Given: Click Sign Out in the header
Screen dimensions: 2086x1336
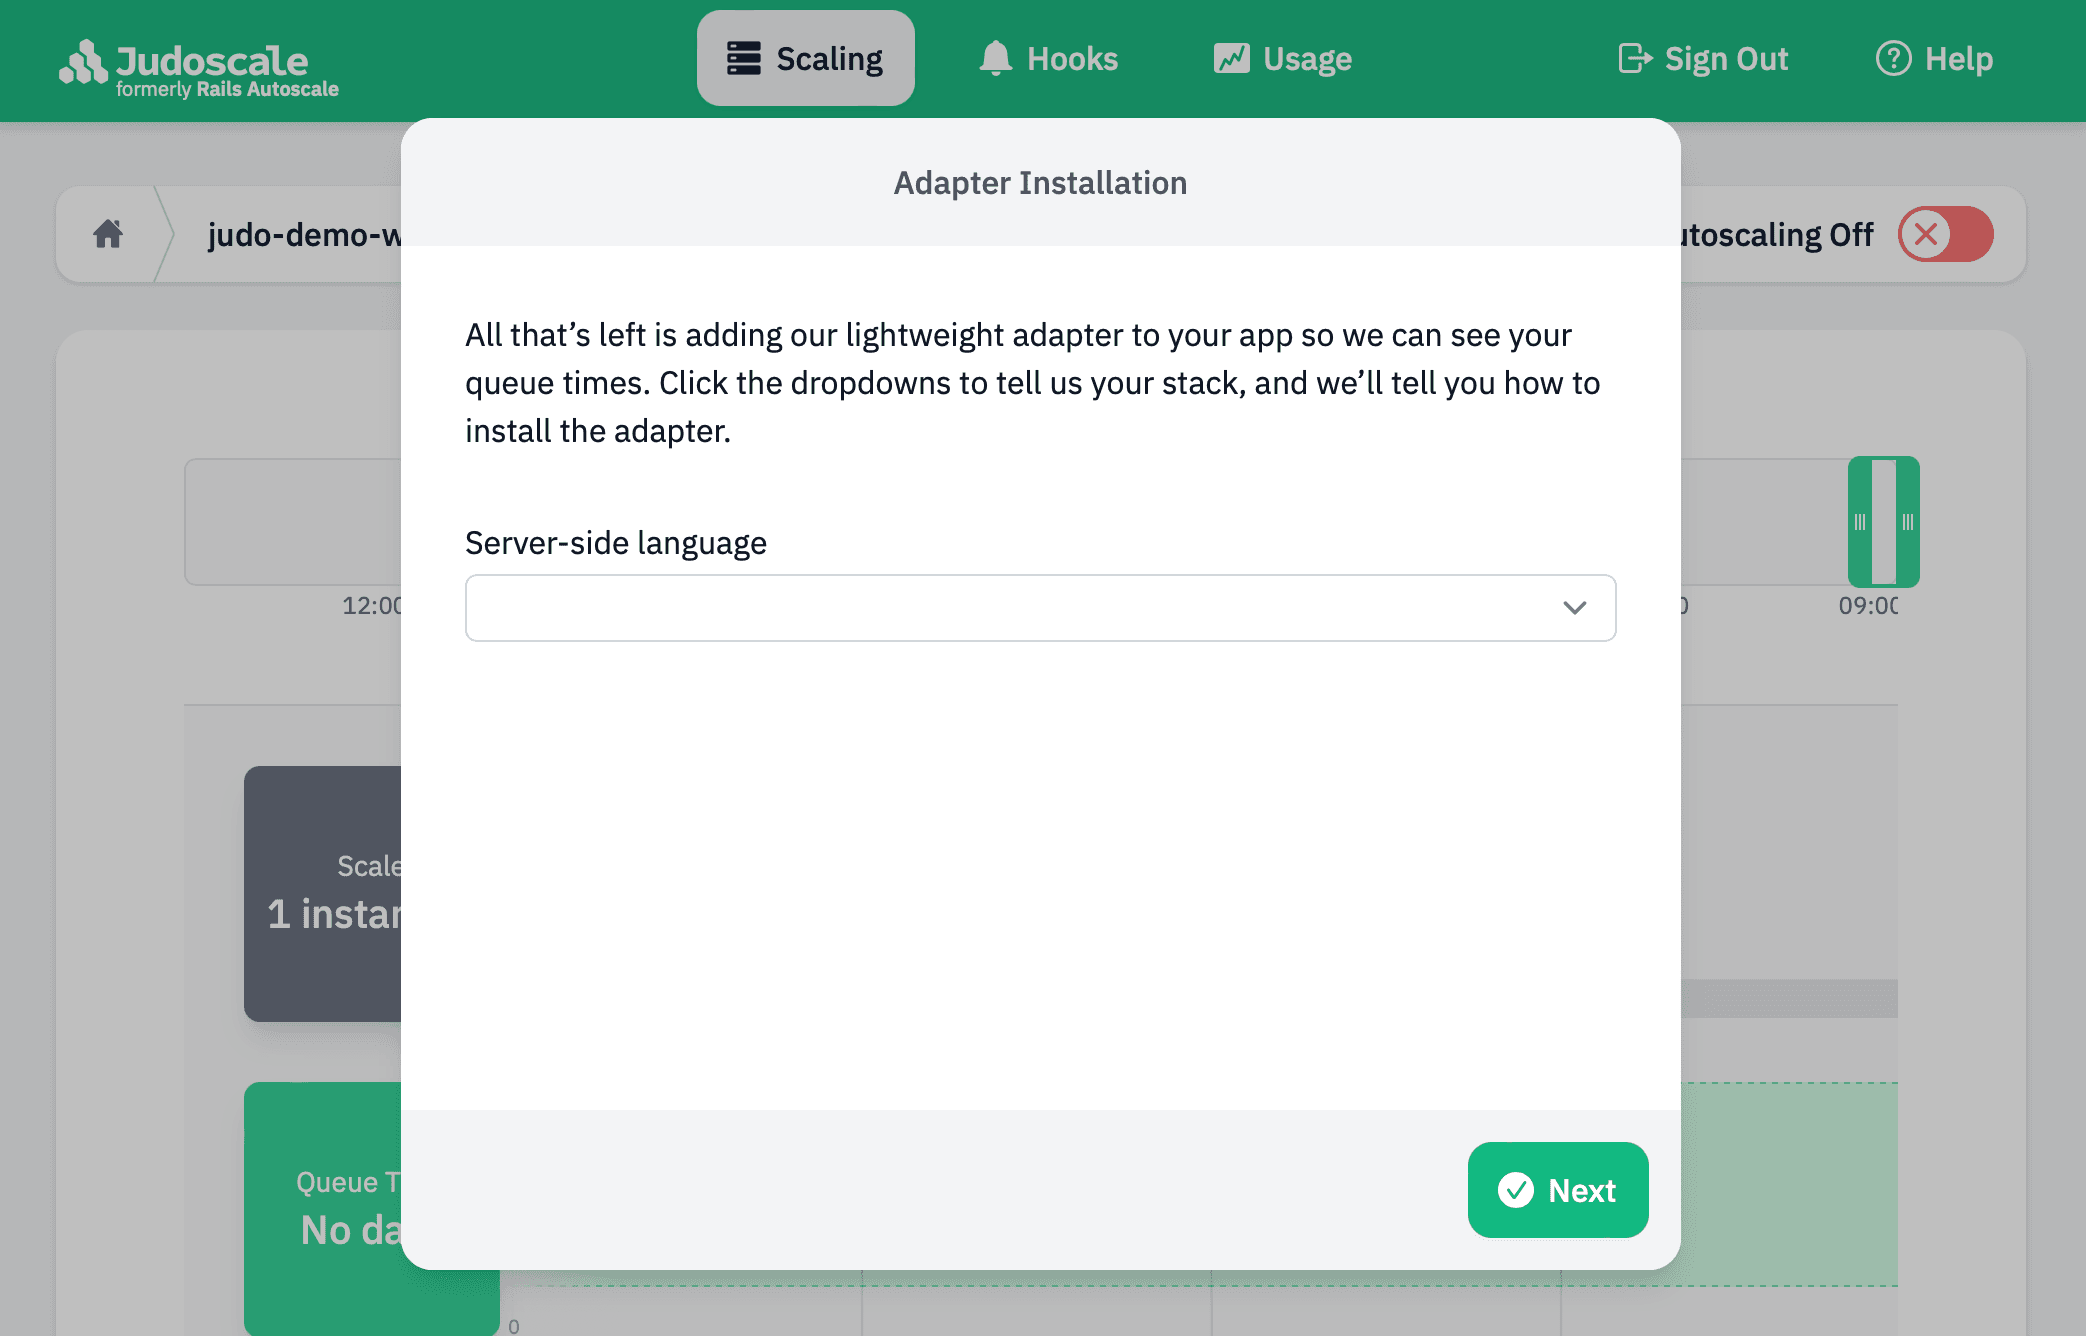Looking at the screenshot, I should (x=1702, y=58).
